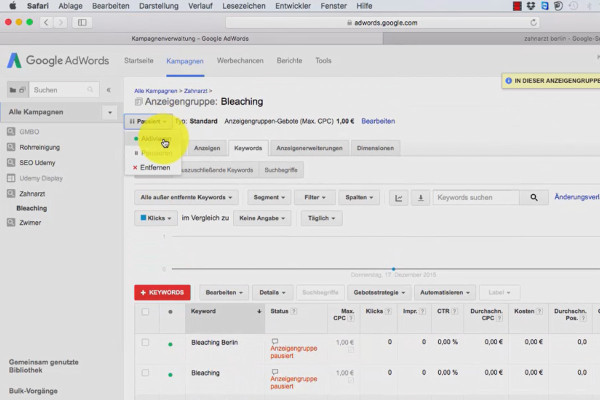The width and height of the screenshot is (600, 400).
Task: Open the Gebotsstrategie dropdown
Action: 379,292
